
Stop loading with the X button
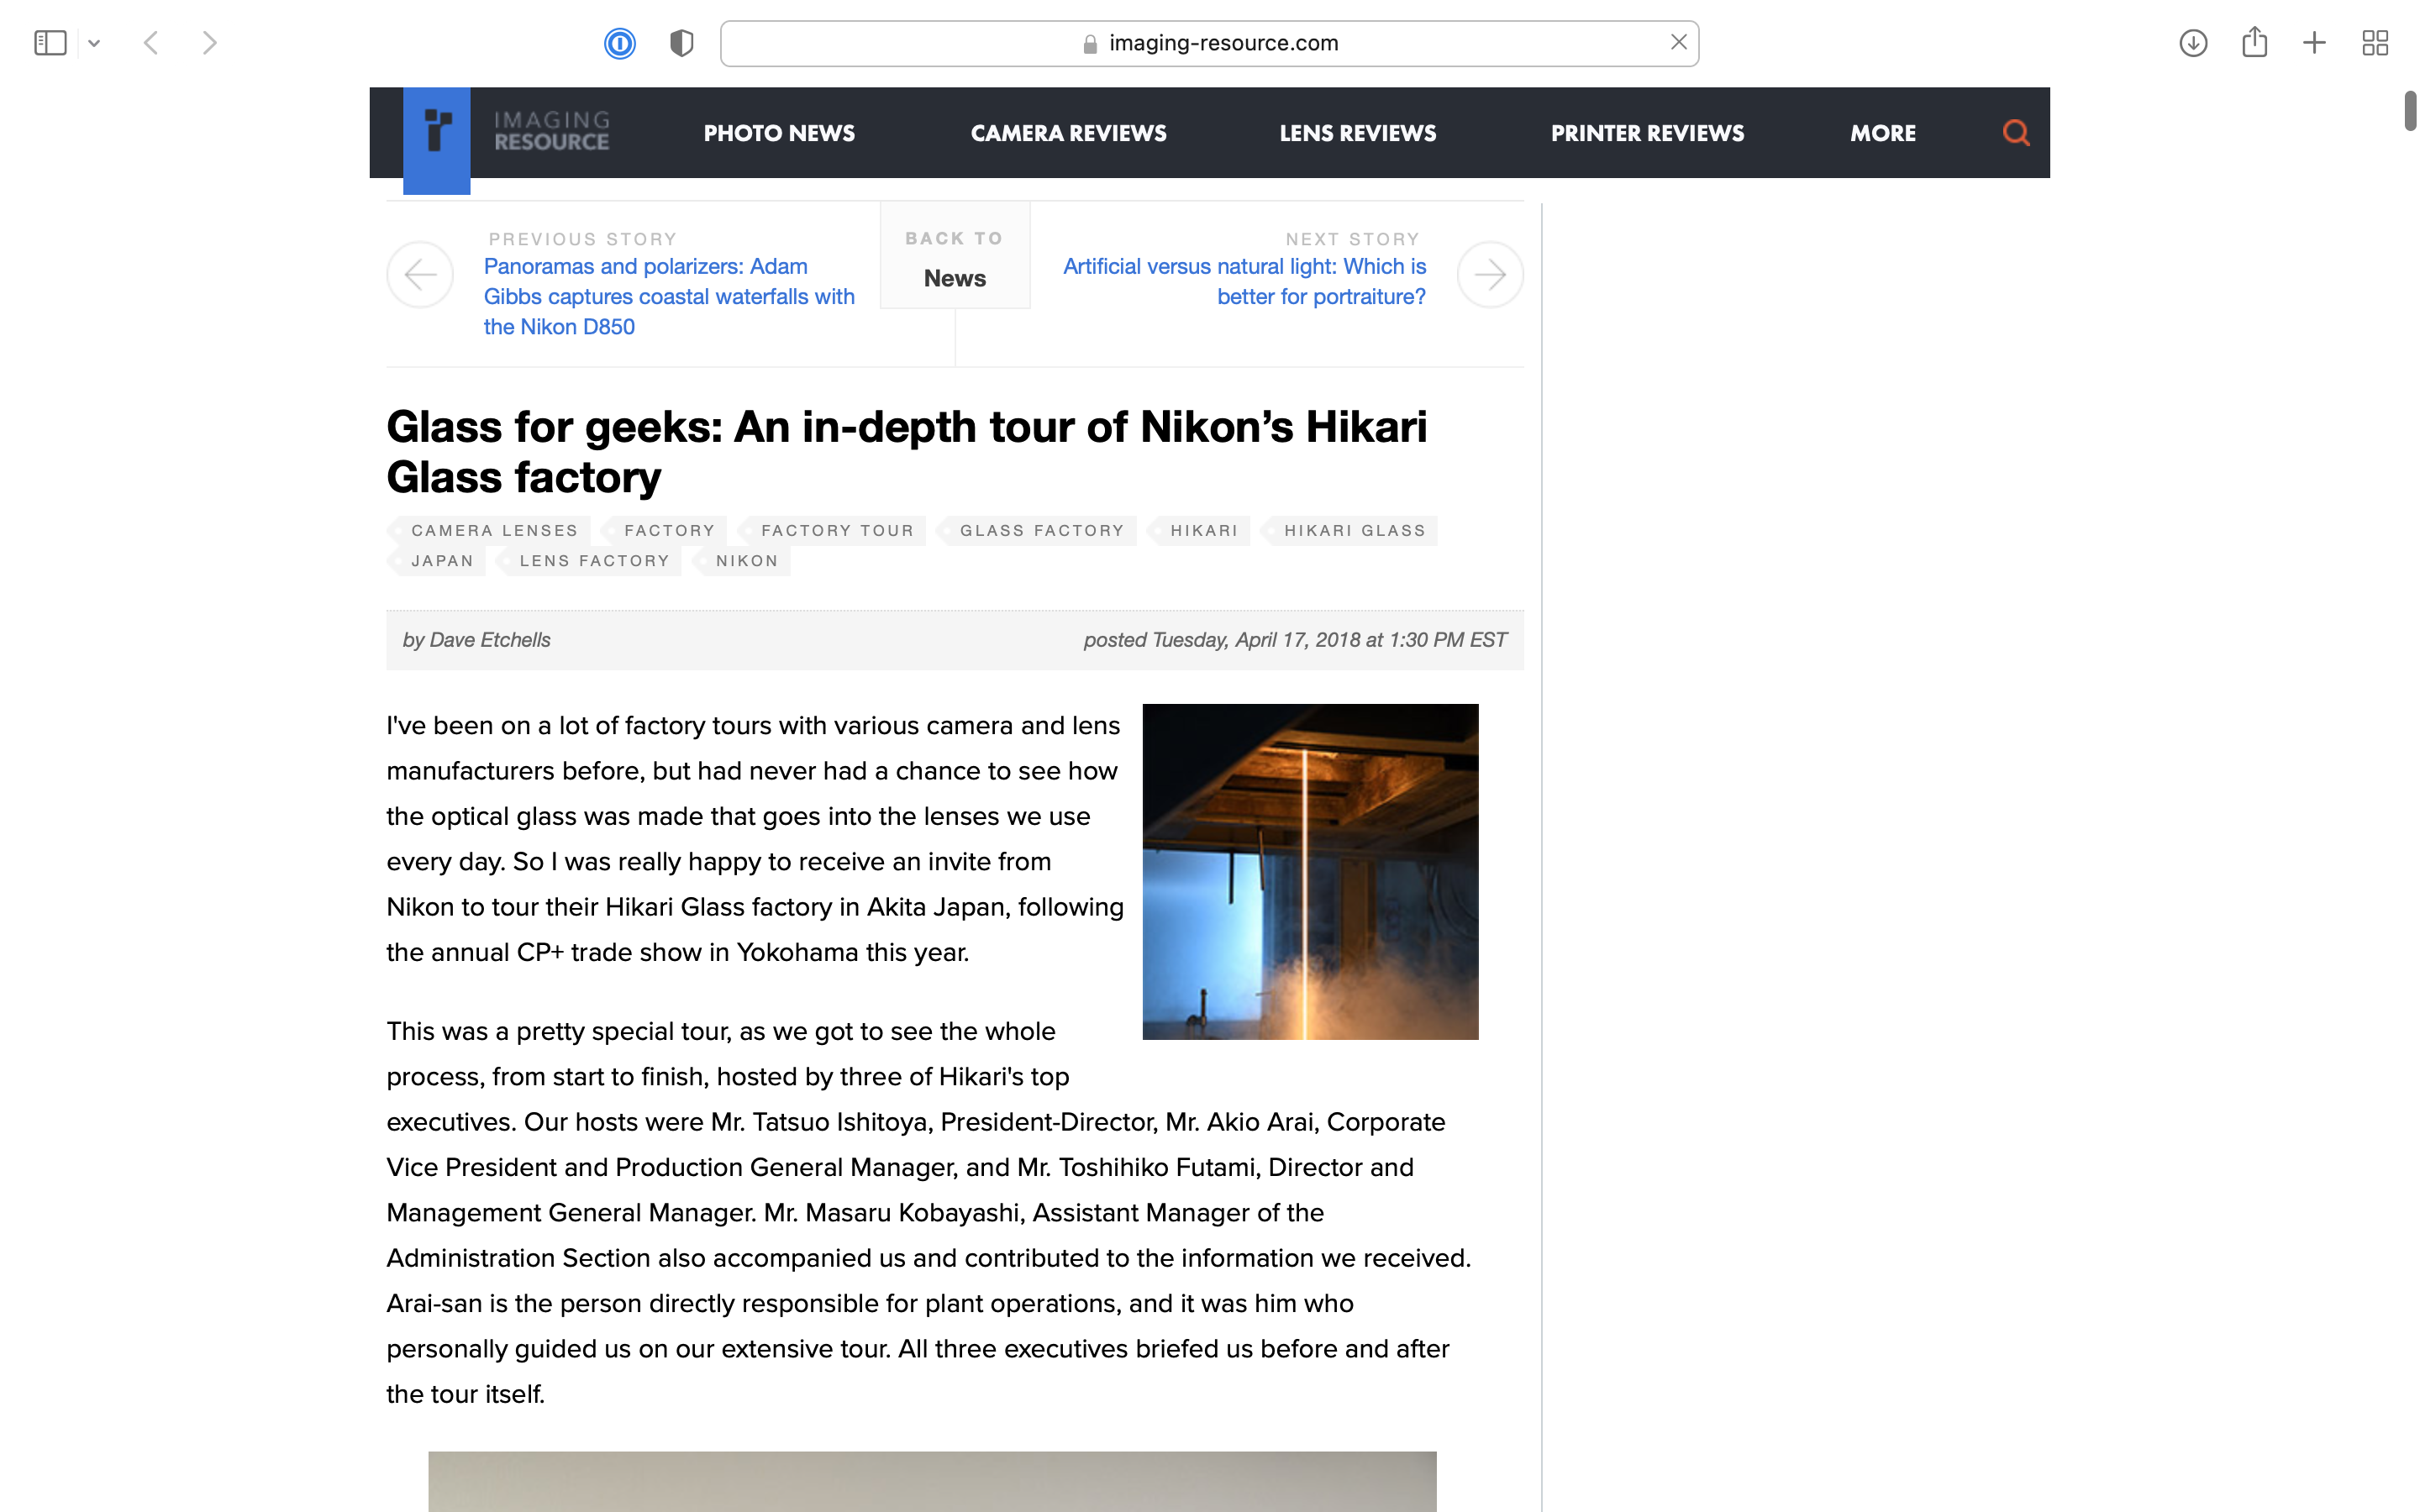pos(1678,42)
